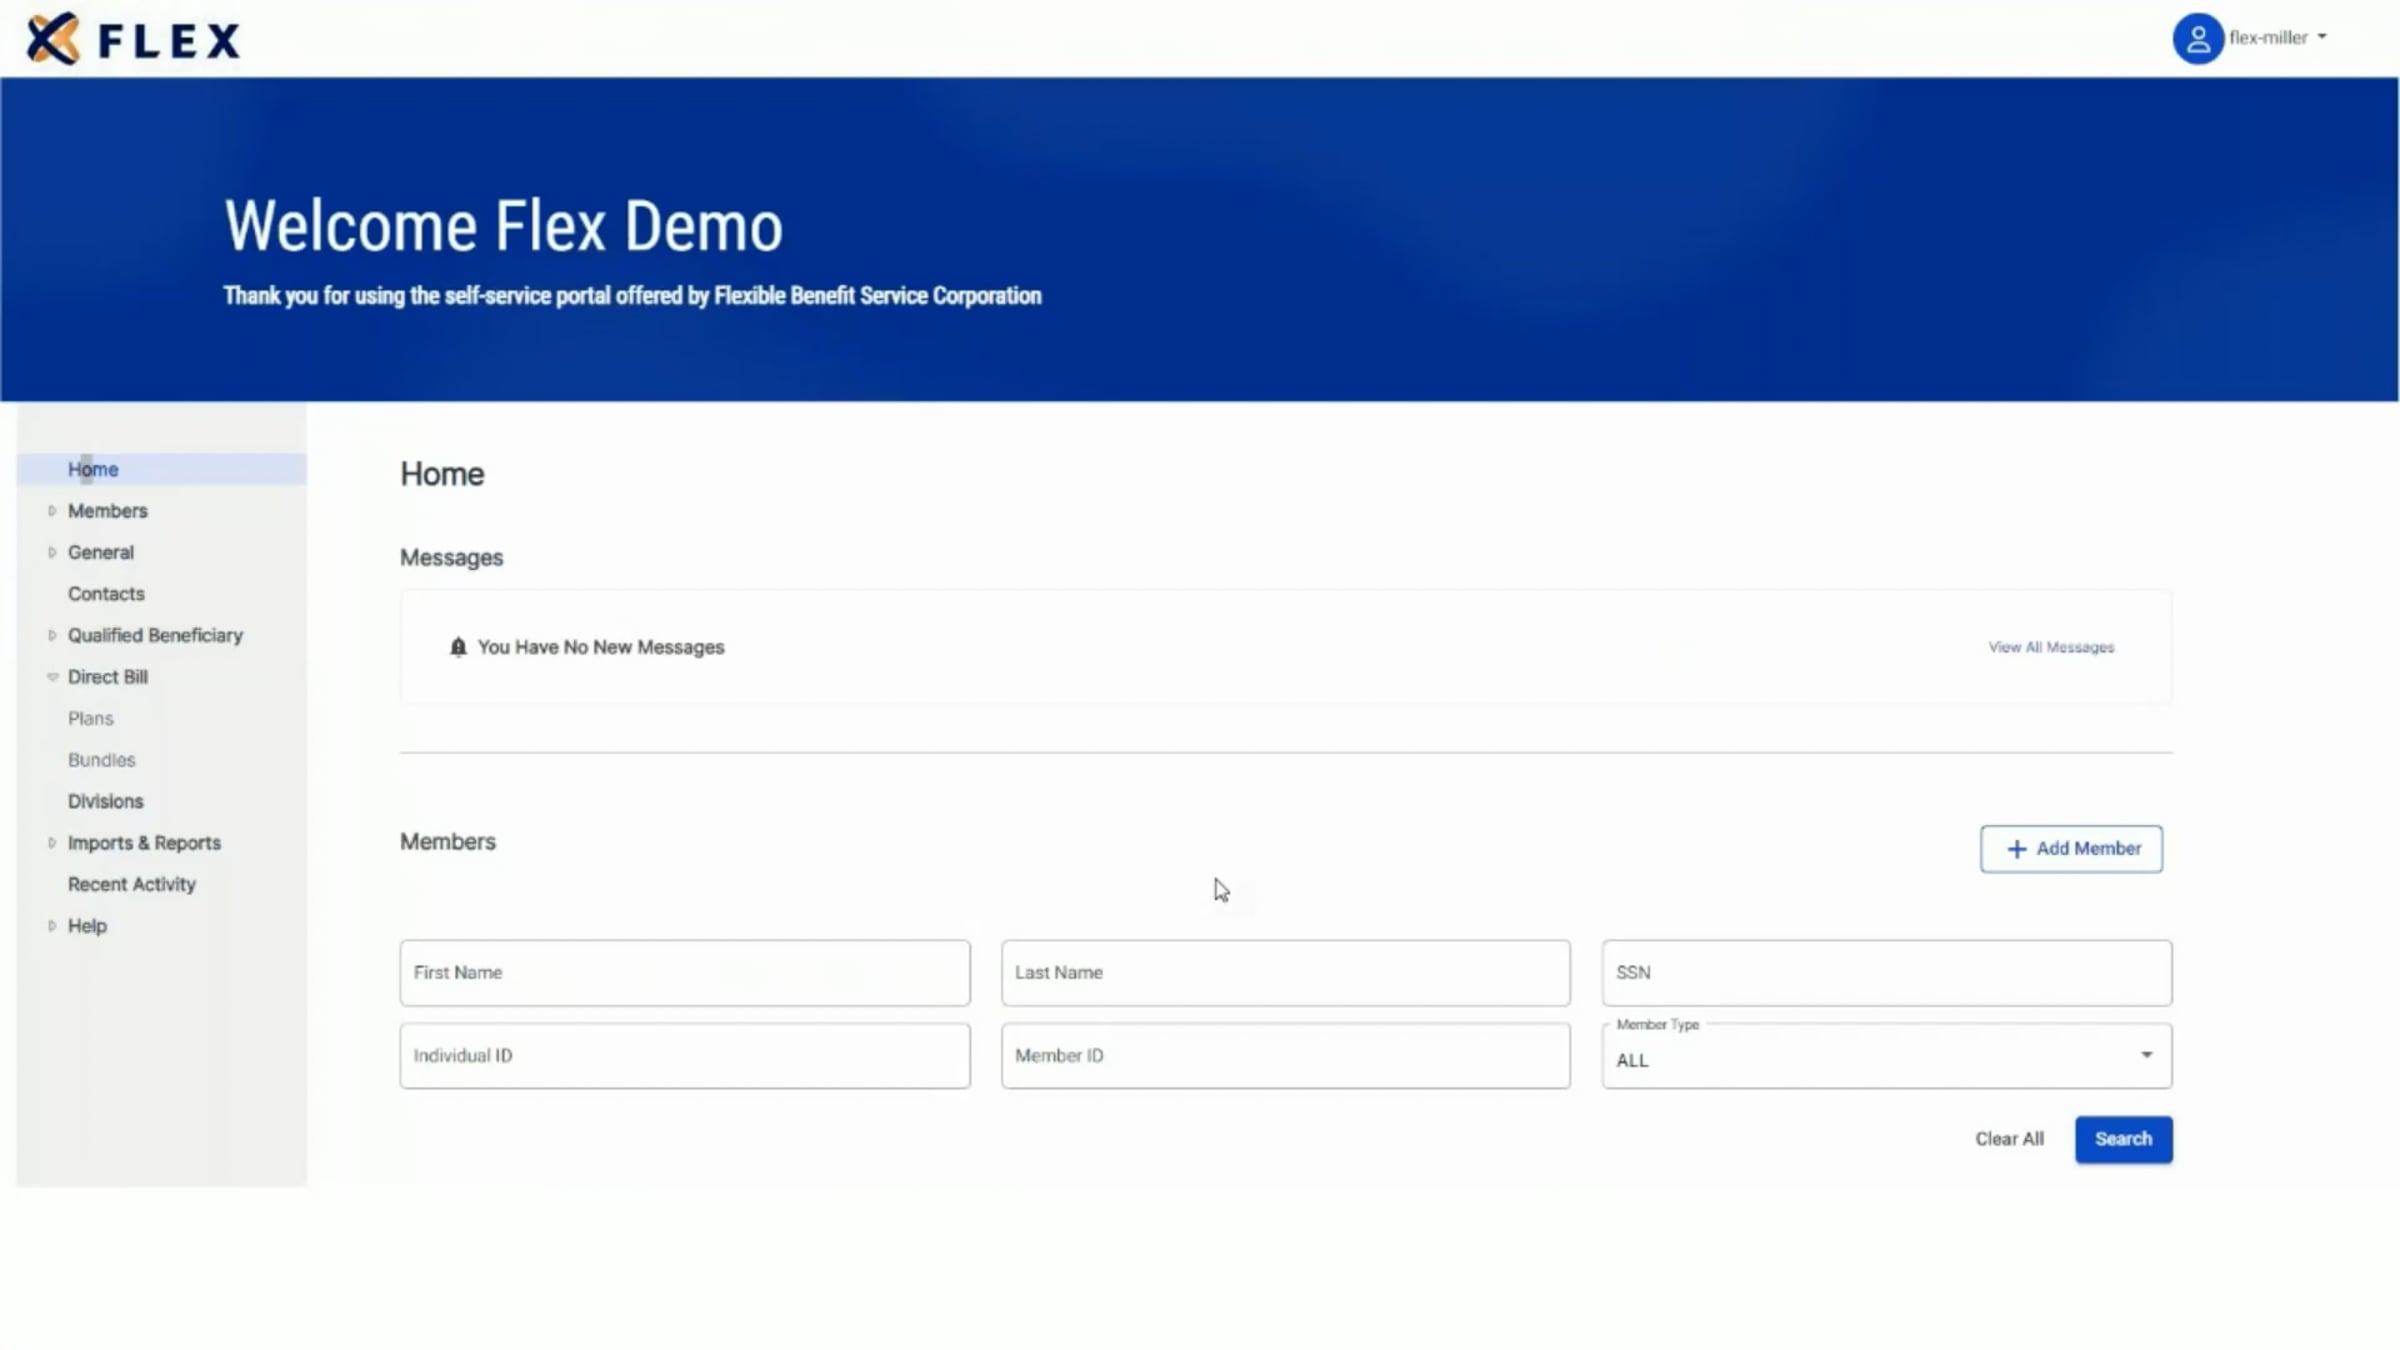
Task: Focus the Member ID field
Action: click(x=1286, y=1056)
